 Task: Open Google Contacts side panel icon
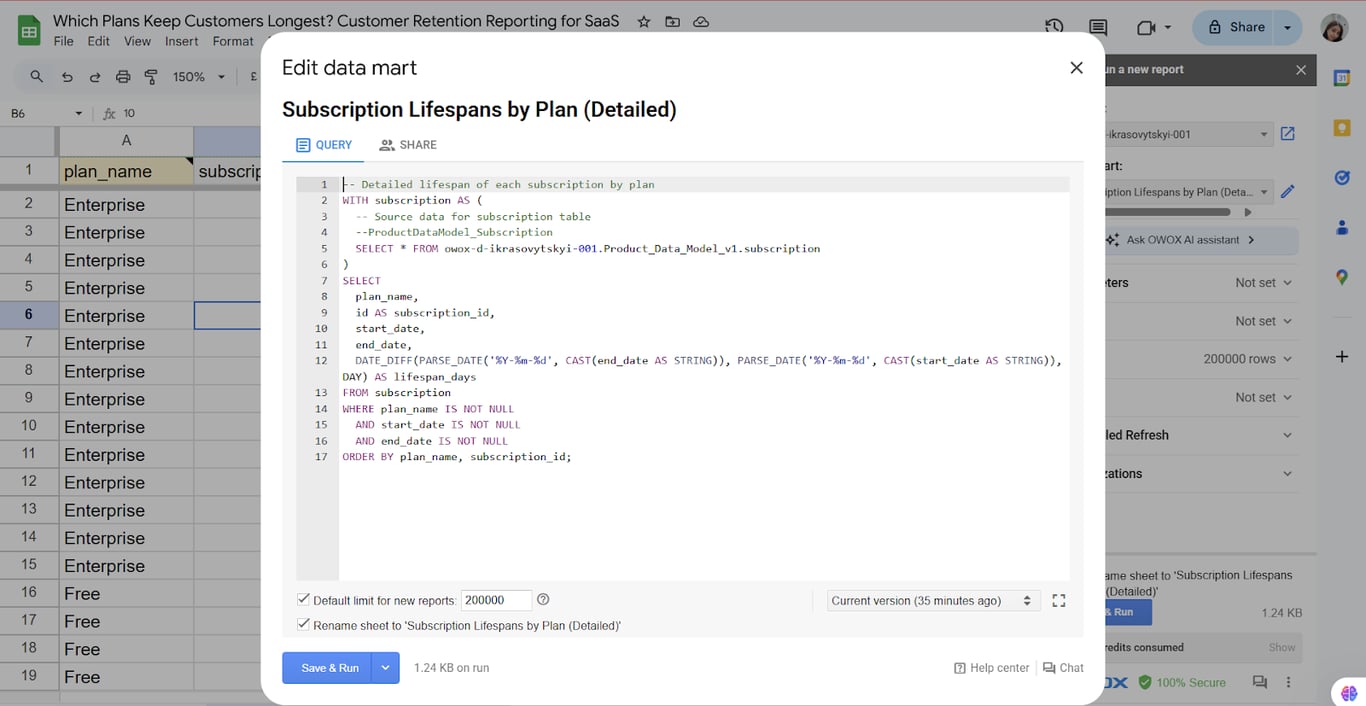pyautogui.click(x=1342, y=227)
